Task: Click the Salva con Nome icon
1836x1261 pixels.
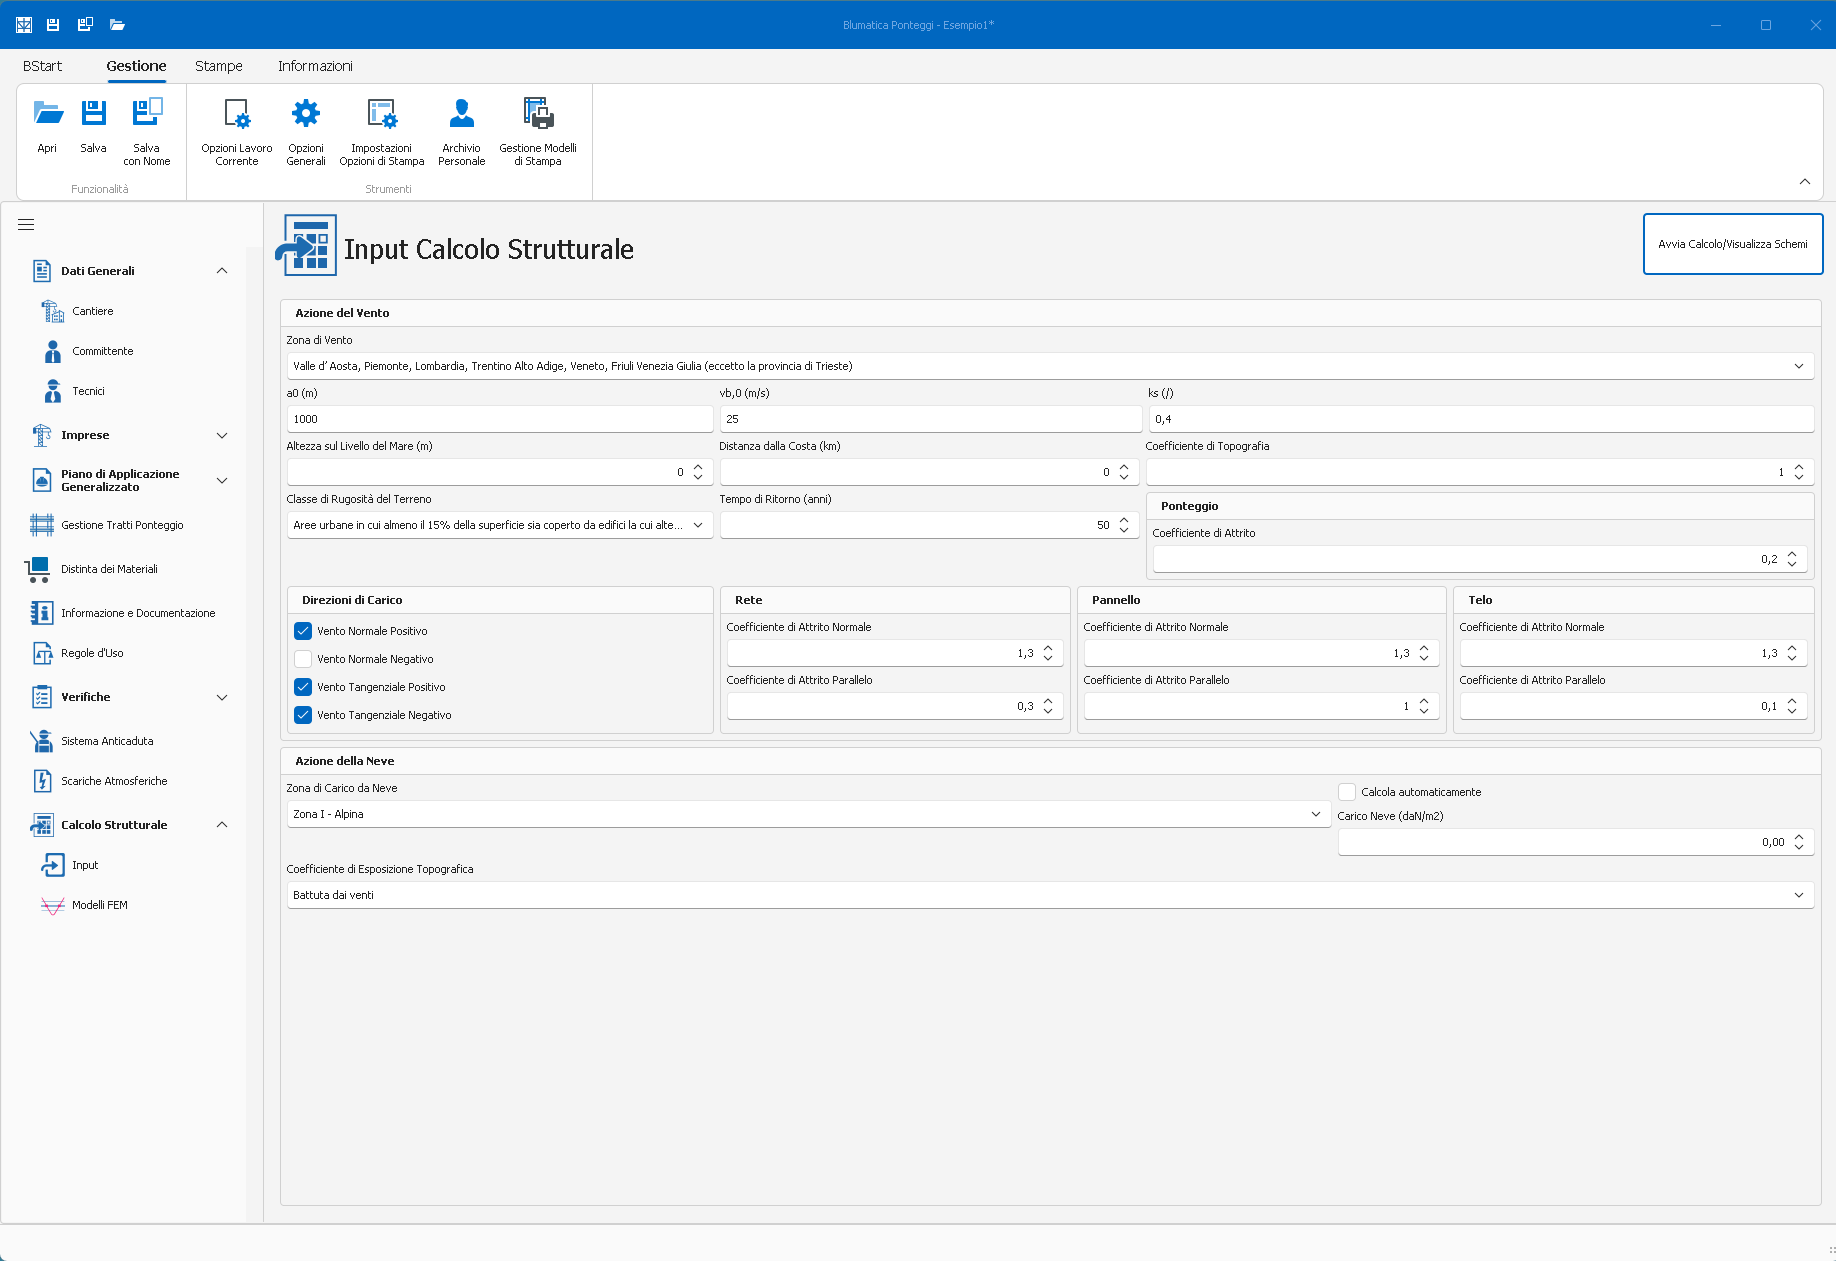Action: [147, 113]
